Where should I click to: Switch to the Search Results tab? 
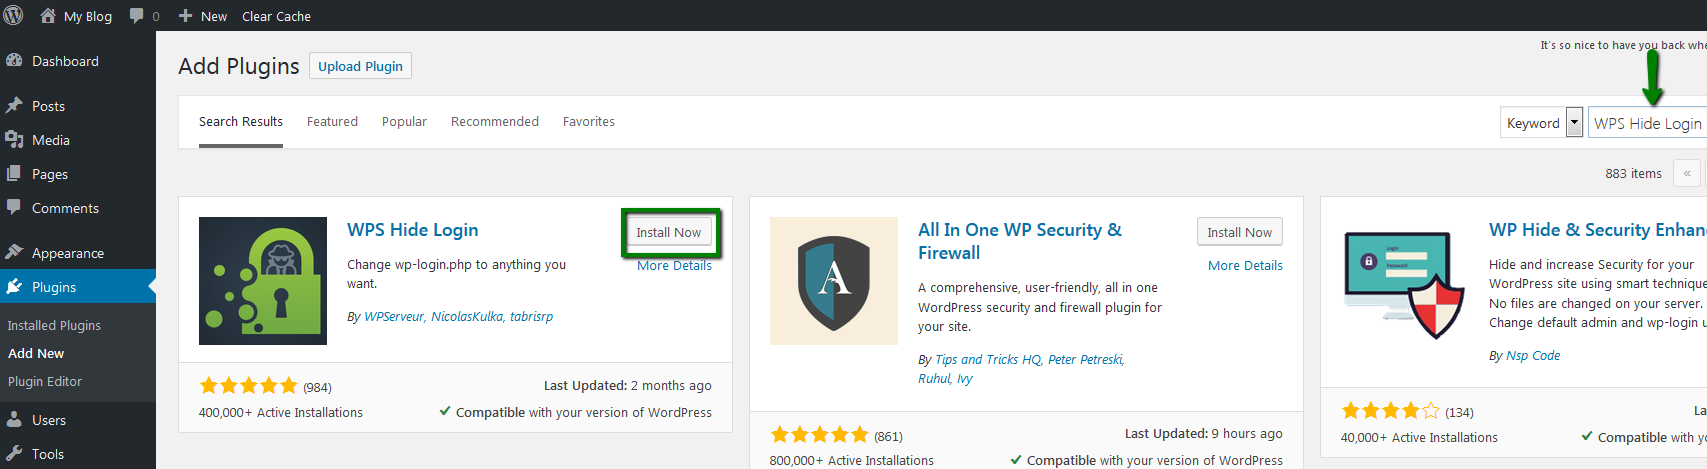click(x=241, y=121)
